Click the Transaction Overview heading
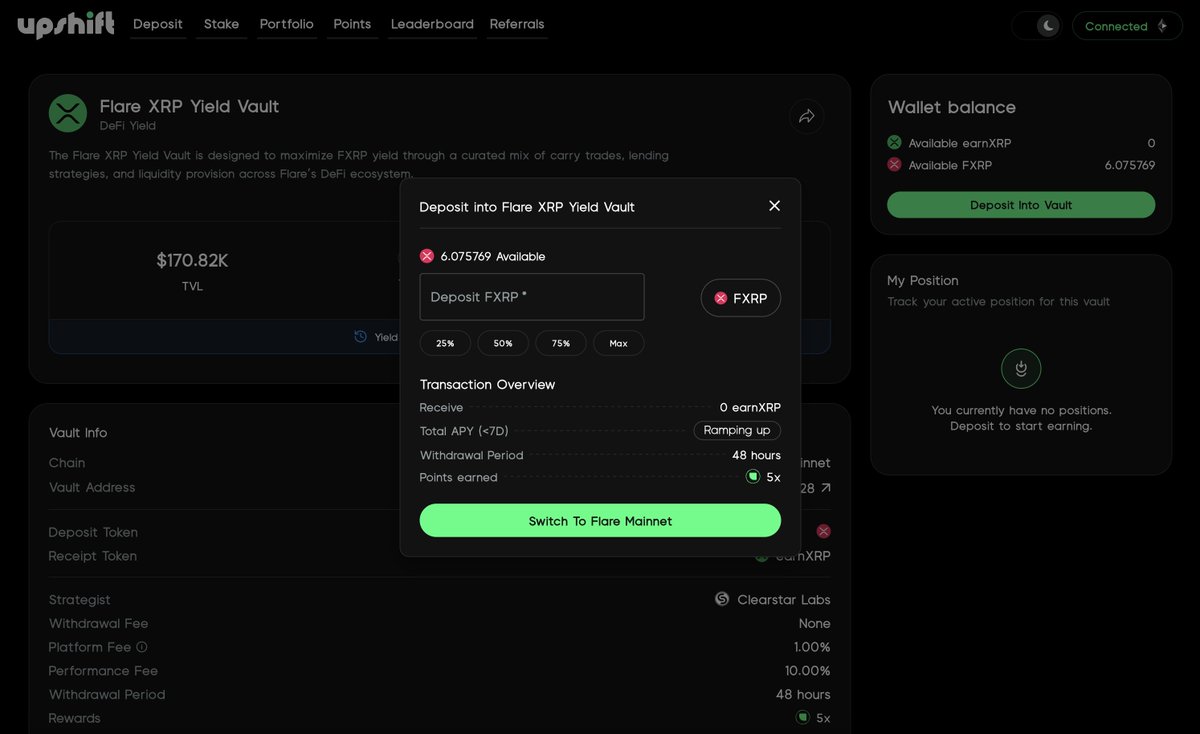1200x734 pixels. point(487,385)
